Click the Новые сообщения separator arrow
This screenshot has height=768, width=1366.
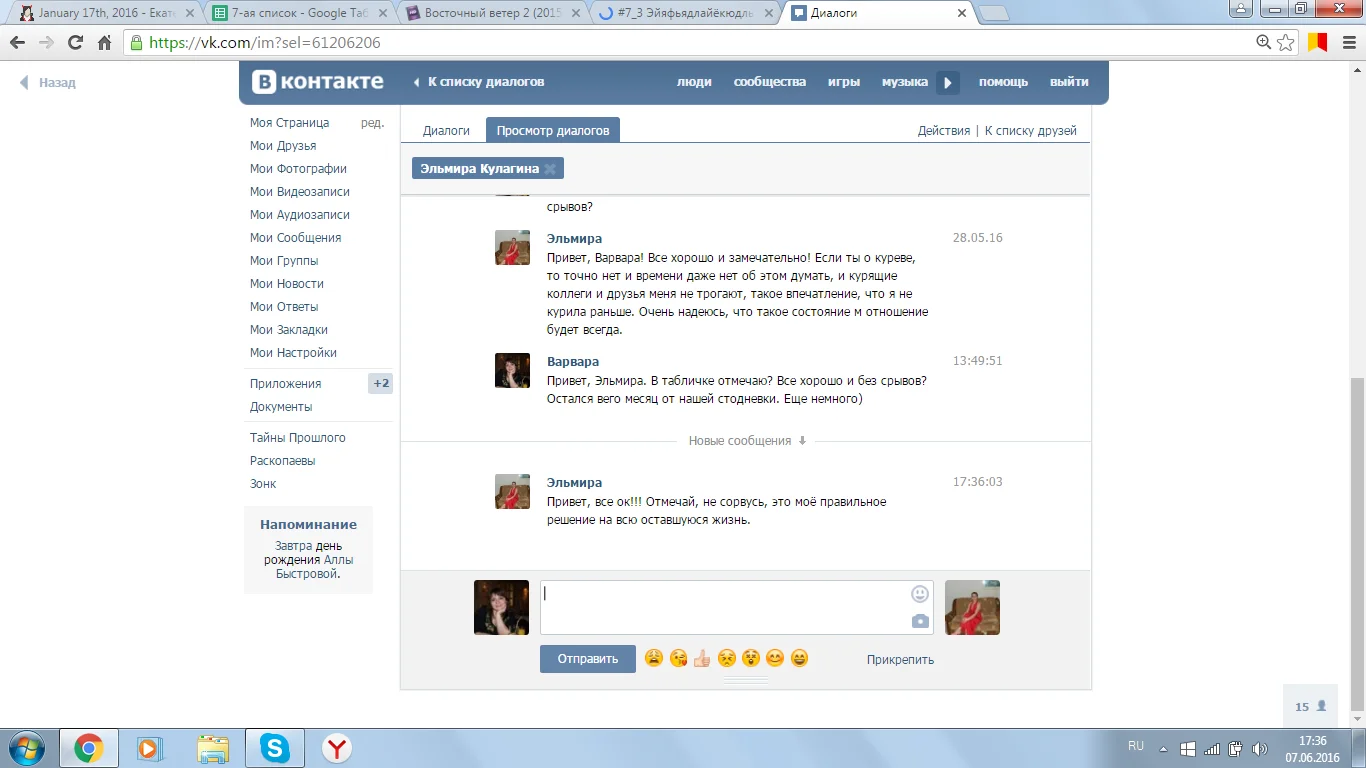pyautogui.click(x=802, y=441)
